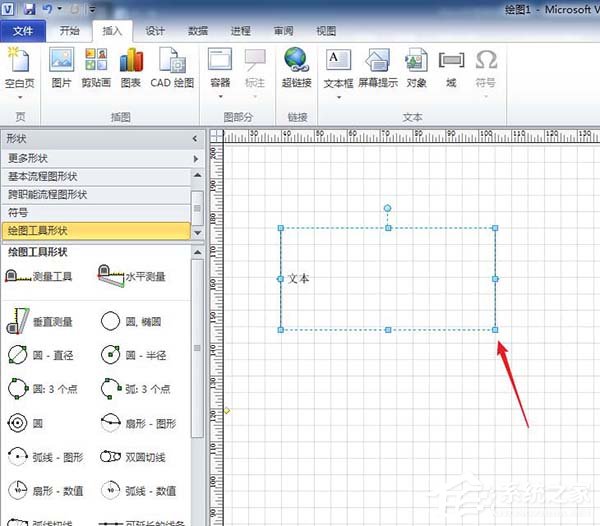Select the 垂直测量 vertical measure shape
The height and width of the screenshot is (526, 600).
click(x=40, y=322)
